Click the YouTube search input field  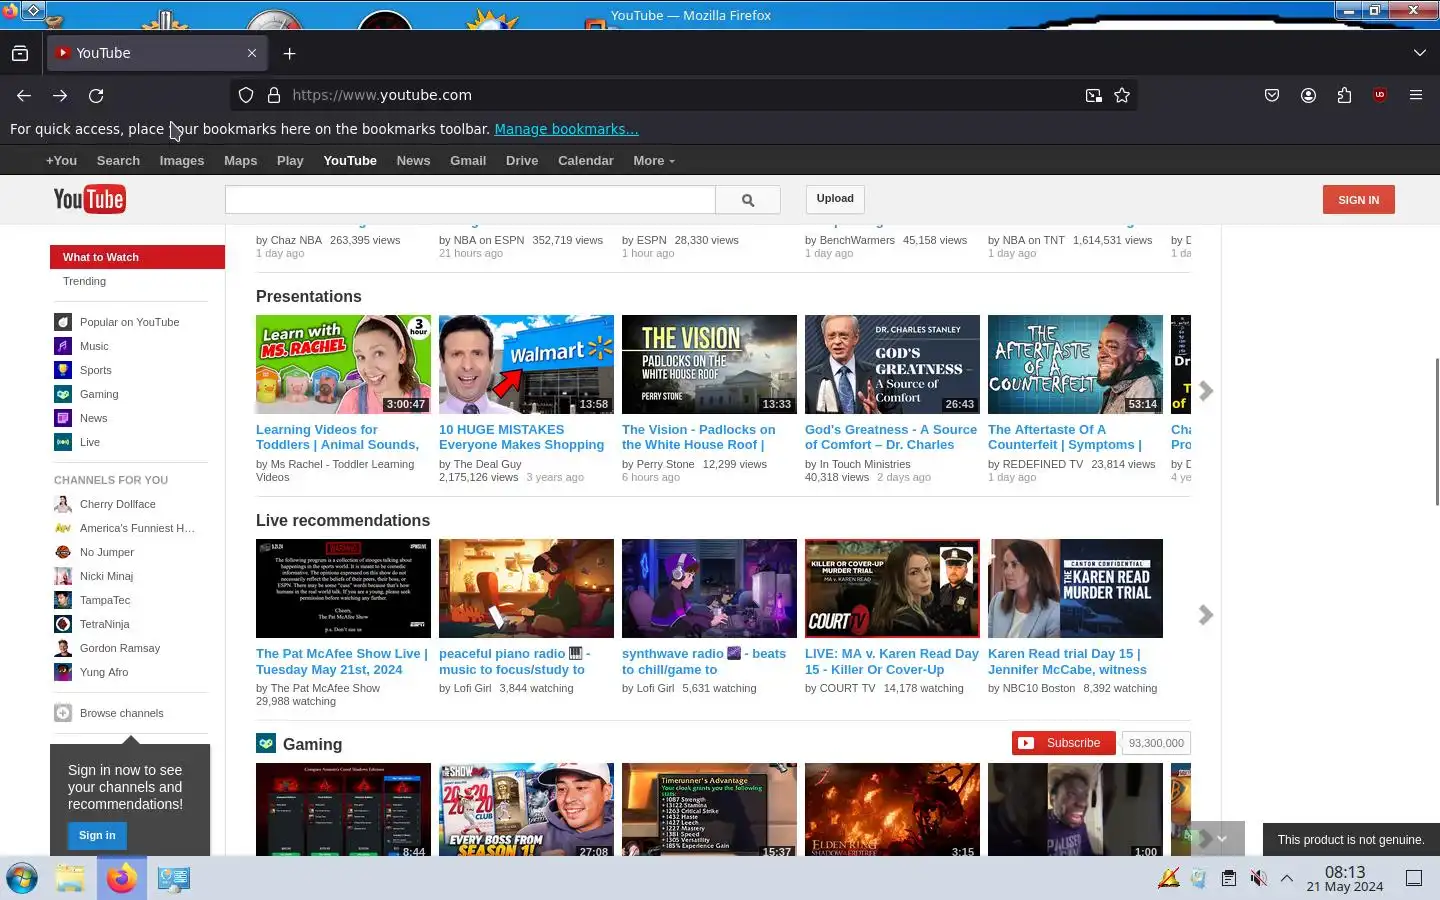click(x=470, y=200)
